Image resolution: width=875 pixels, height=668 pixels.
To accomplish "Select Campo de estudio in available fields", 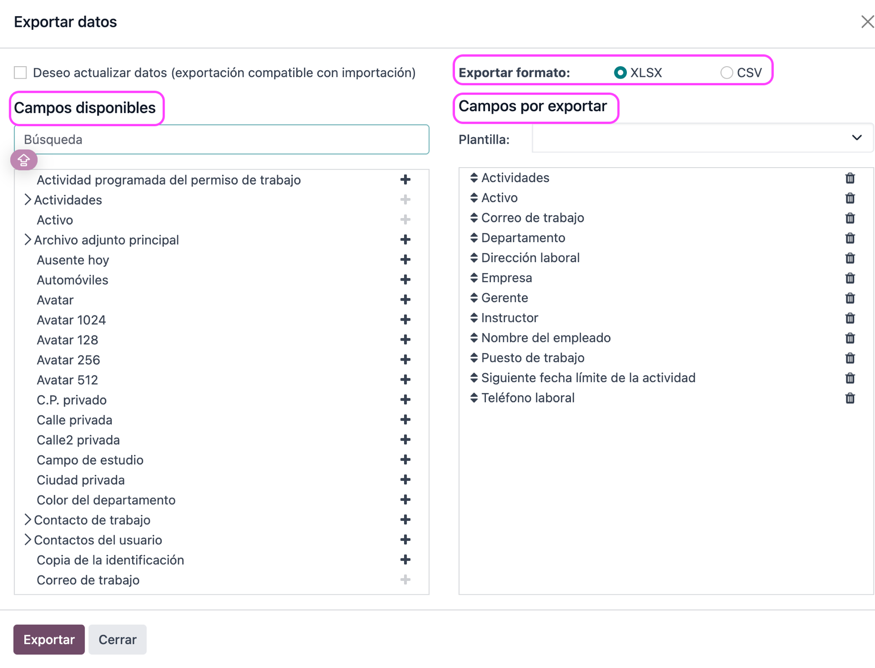I will coord(90,460).
